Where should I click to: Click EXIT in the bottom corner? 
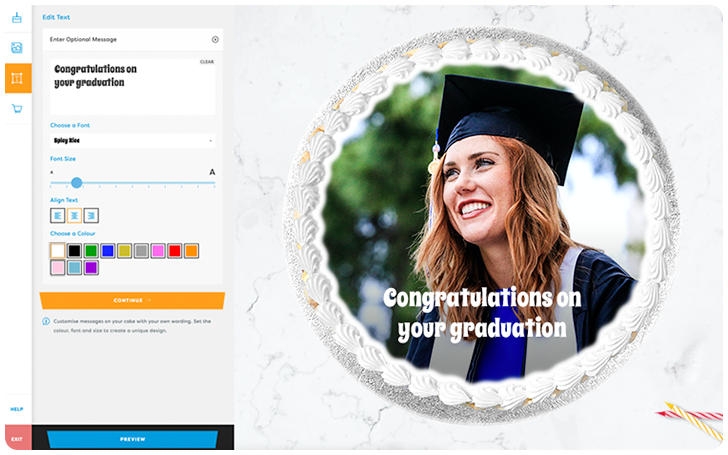click(x=18, y=439)
